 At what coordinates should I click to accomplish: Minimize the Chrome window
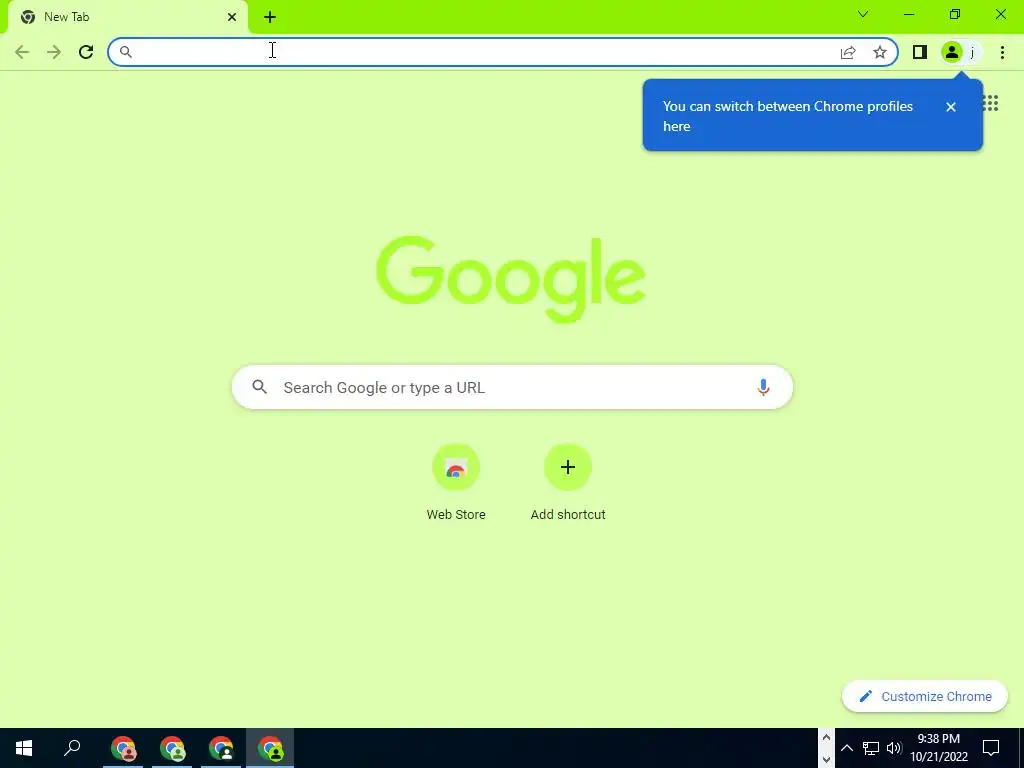[909, 14]
